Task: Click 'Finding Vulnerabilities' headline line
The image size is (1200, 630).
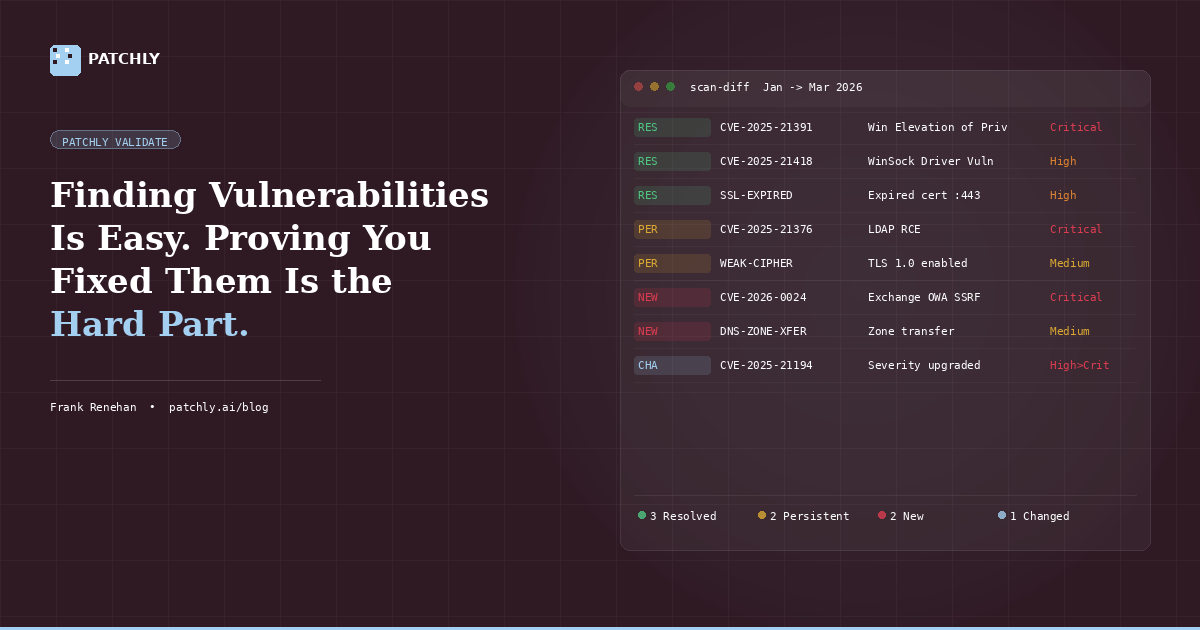Action: [x=269, y=195]
